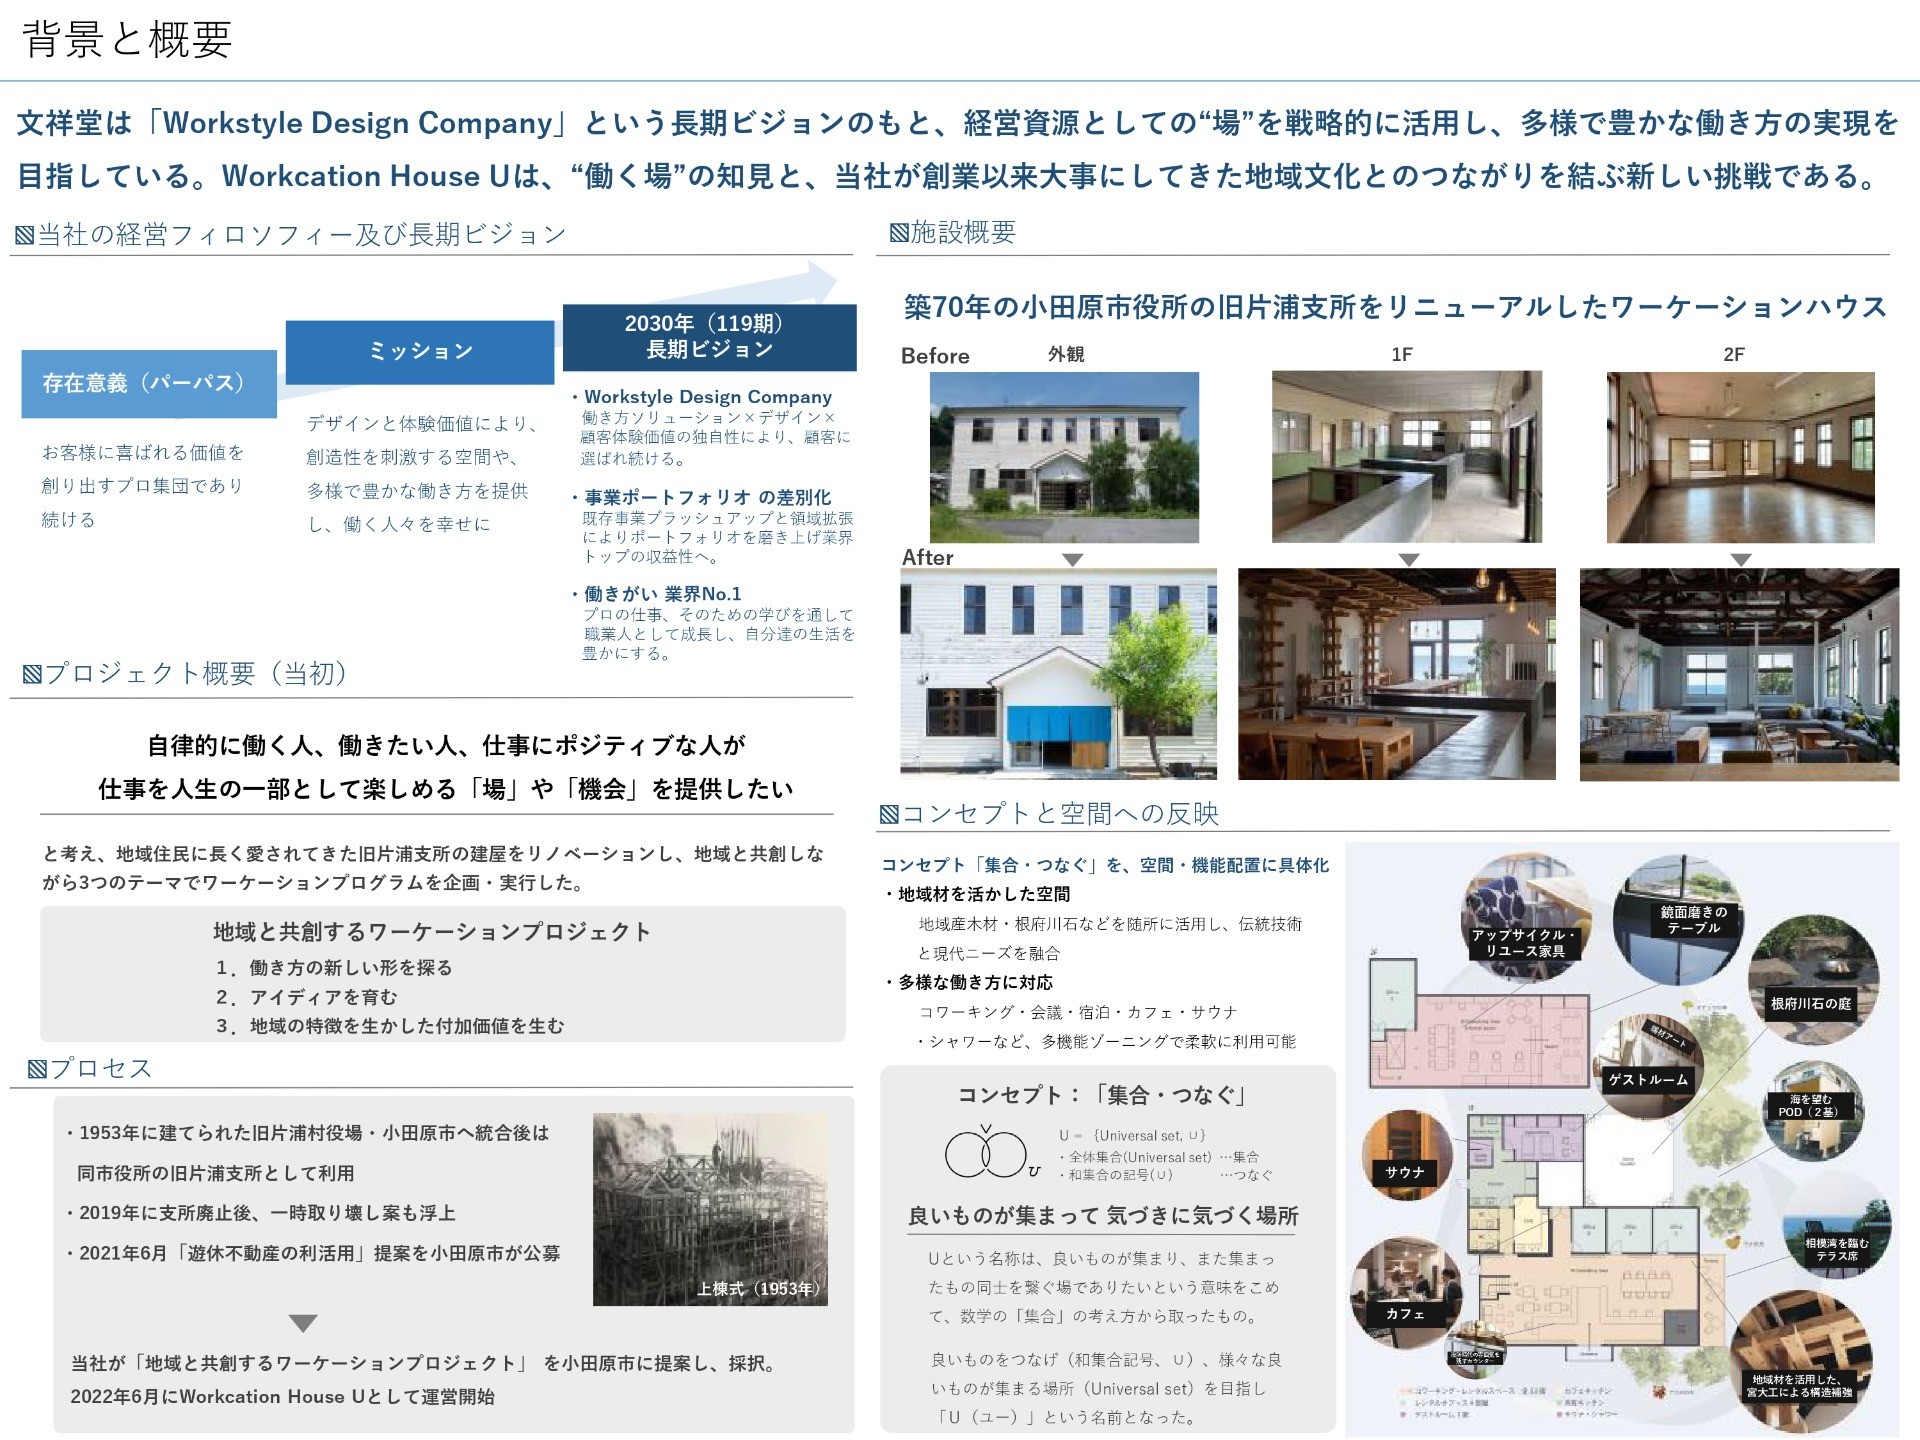Open the After 1F renovated interior photo
1920x1440 pixels.
click(1396, 674)
